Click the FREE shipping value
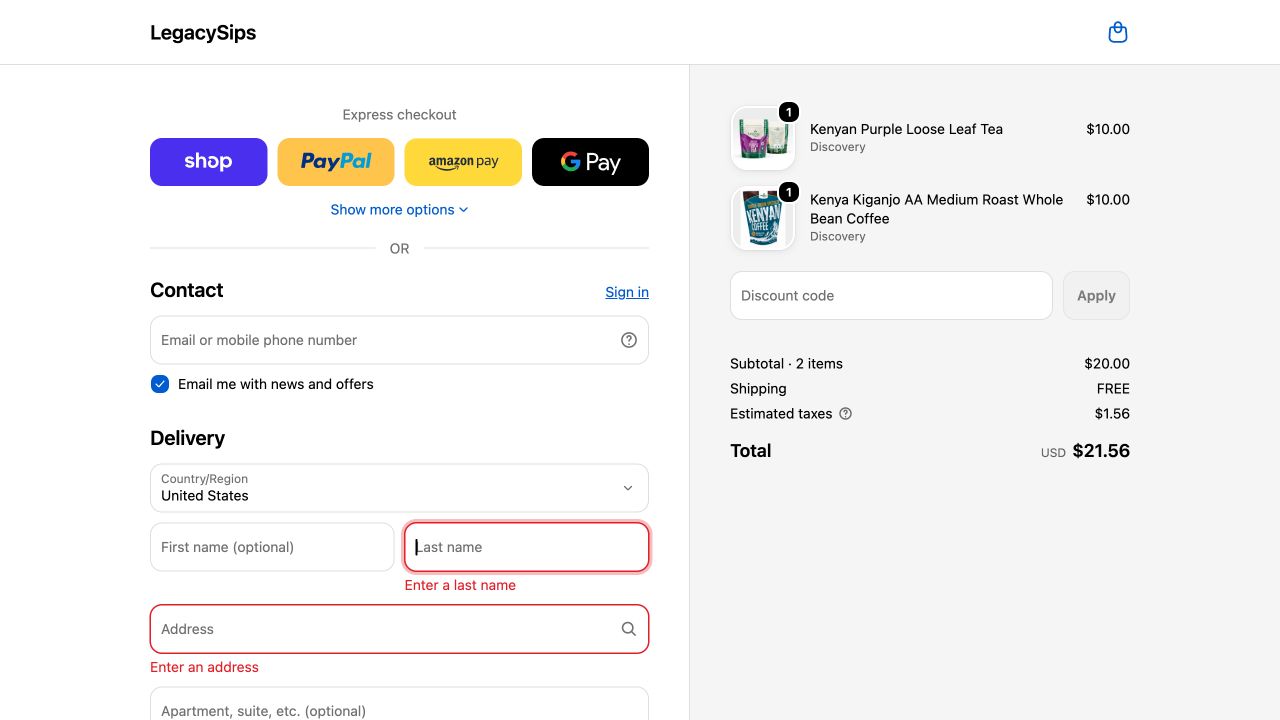 coord(1113,389)
